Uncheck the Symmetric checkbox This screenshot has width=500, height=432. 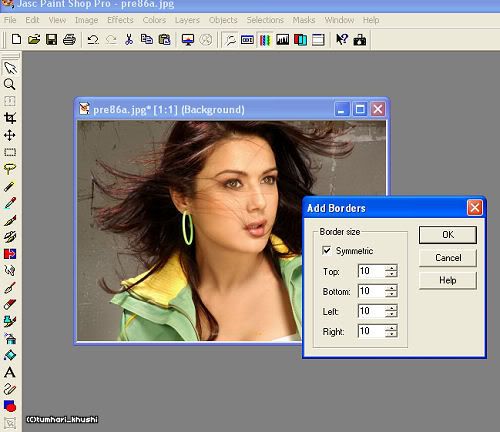point(327,250)
